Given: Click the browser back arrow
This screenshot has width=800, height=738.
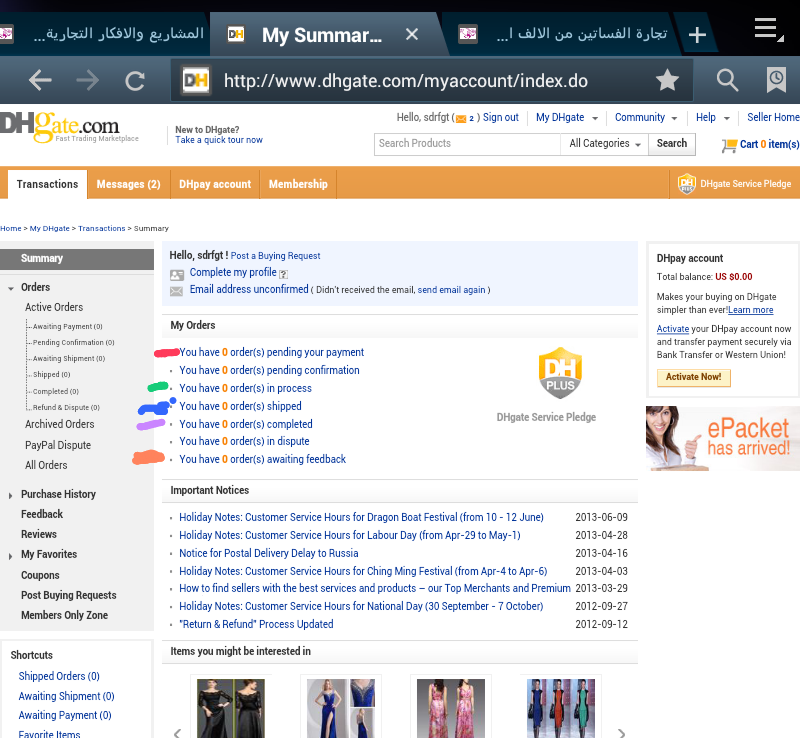Looking at the screenshot, I should [x=40, y=81].
